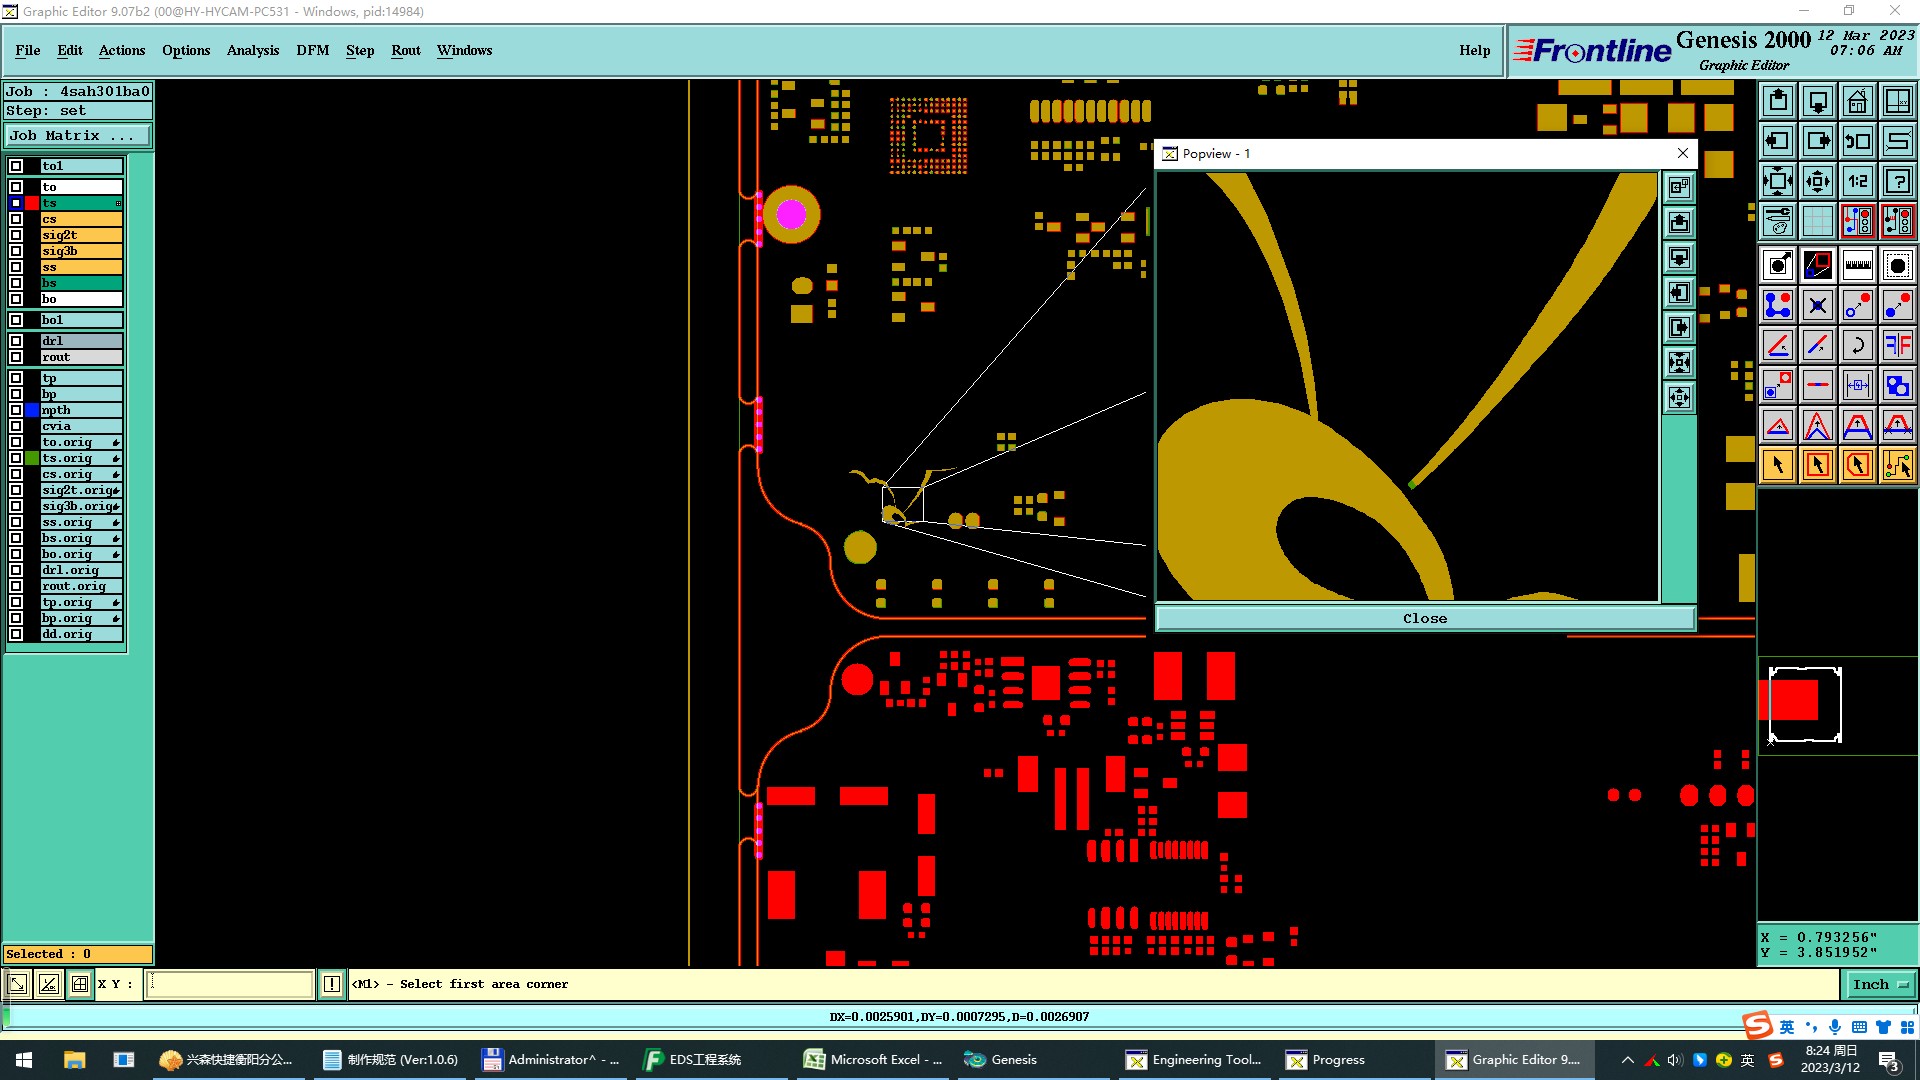The height and width of the screenshot is (1080, 1920).
Task: Click the 1:2 zoom icon
Action: (1857, 181)
